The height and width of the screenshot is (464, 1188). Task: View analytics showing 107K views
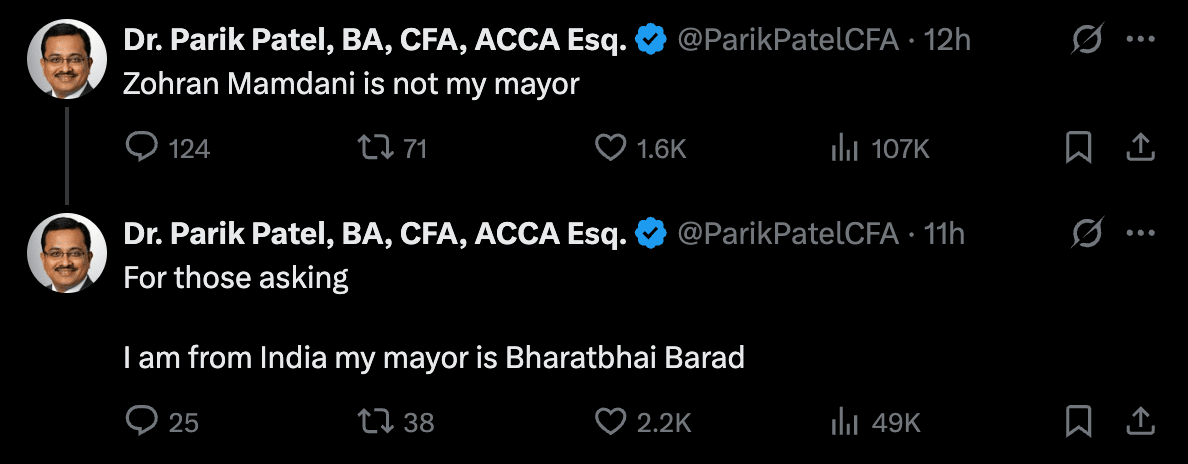846,149
